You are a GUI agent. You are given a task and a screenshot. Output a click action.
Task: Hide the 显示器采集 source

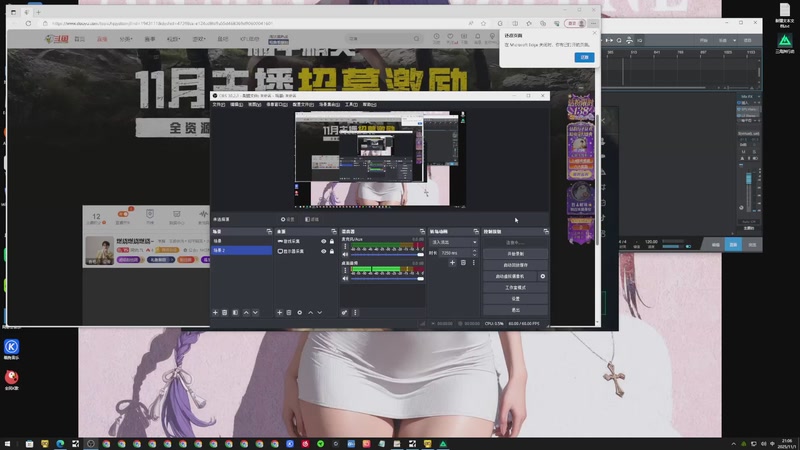(x=323, y=252)
